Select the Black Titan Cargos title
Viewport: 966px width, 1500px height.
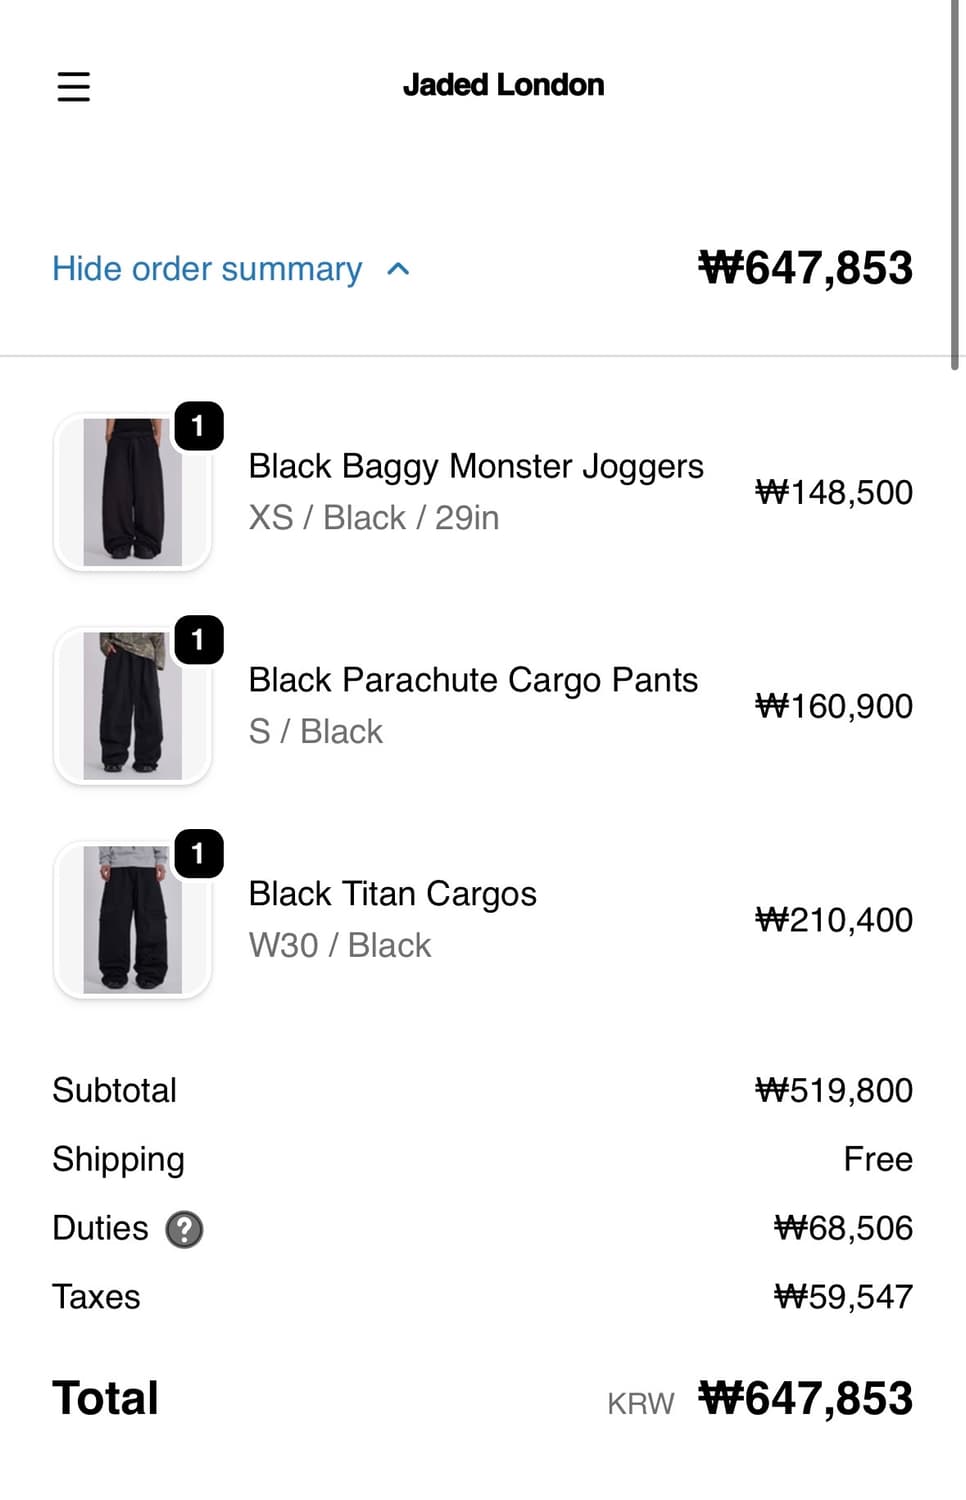[392, 894]
